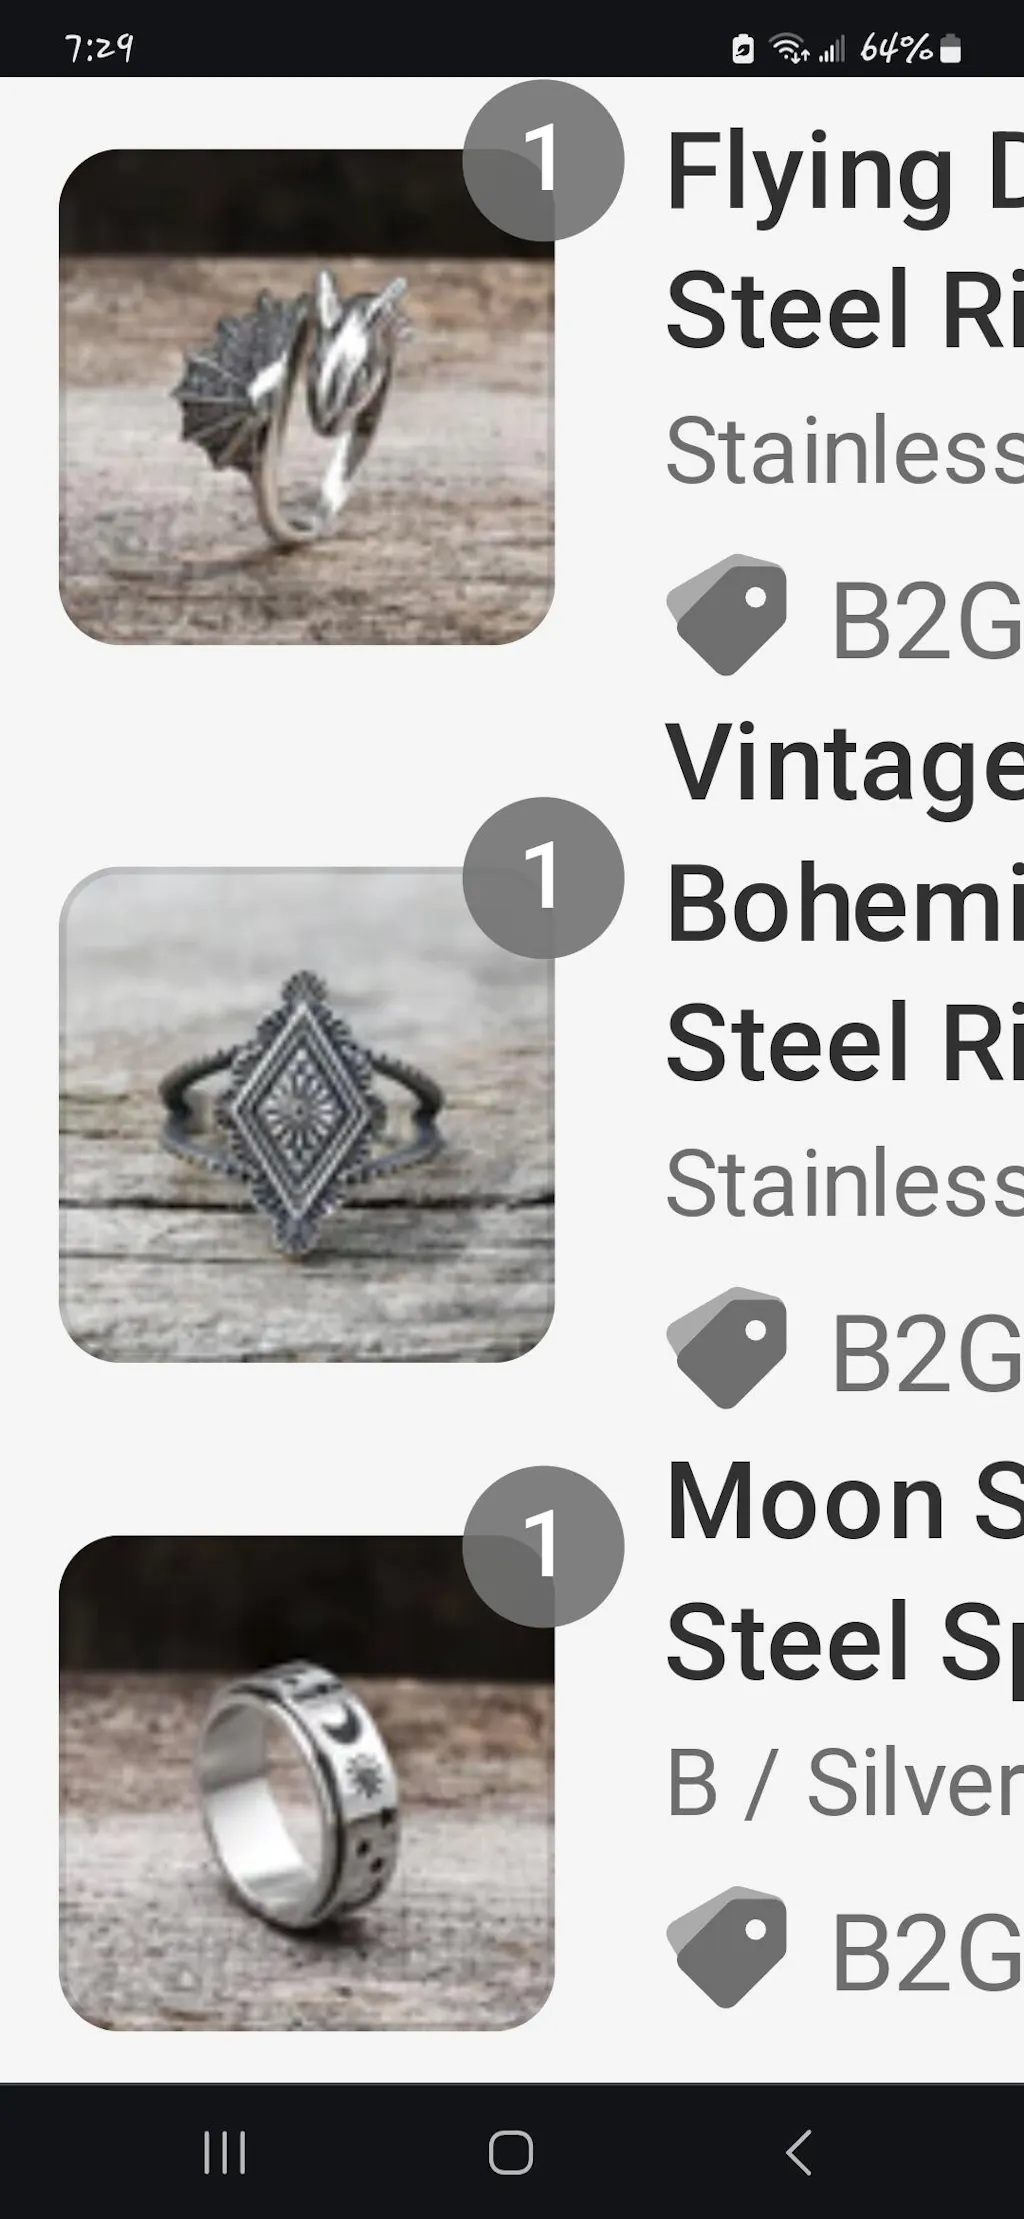Select the Moon Sun spinner ring photo
The image size is (1024, 2219).
pyautogui.click(x=307, y=1783)
